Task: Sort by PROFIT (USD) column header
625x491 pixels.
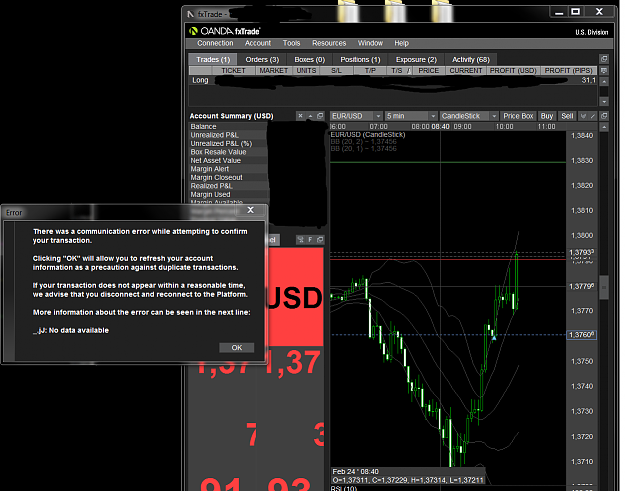Action: (x=513, y=71)
